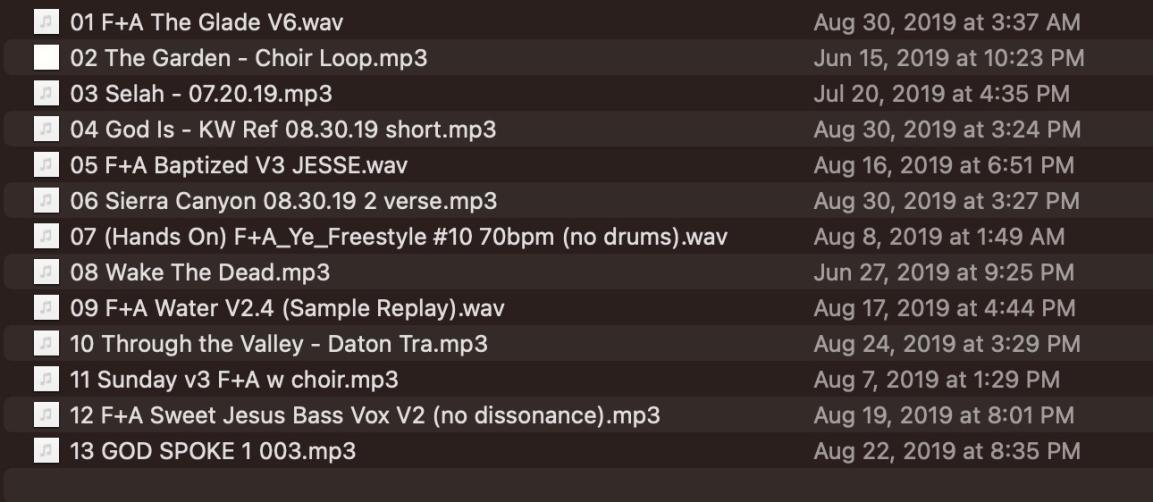Select 09 F+A Water V2.4 Sample Replay file
Viewport: 1153px width, 502px height.
tap(287, 308)
